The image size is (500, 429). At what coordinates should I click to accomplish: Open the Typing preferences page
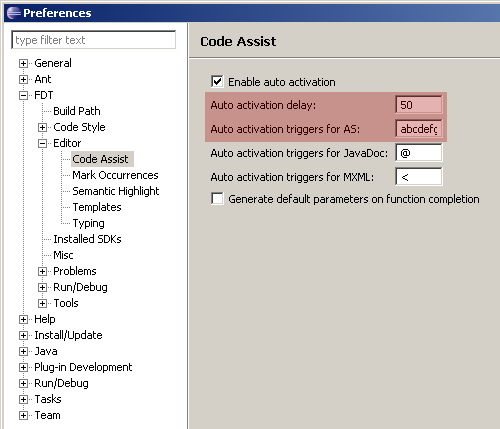coord(88,223)
